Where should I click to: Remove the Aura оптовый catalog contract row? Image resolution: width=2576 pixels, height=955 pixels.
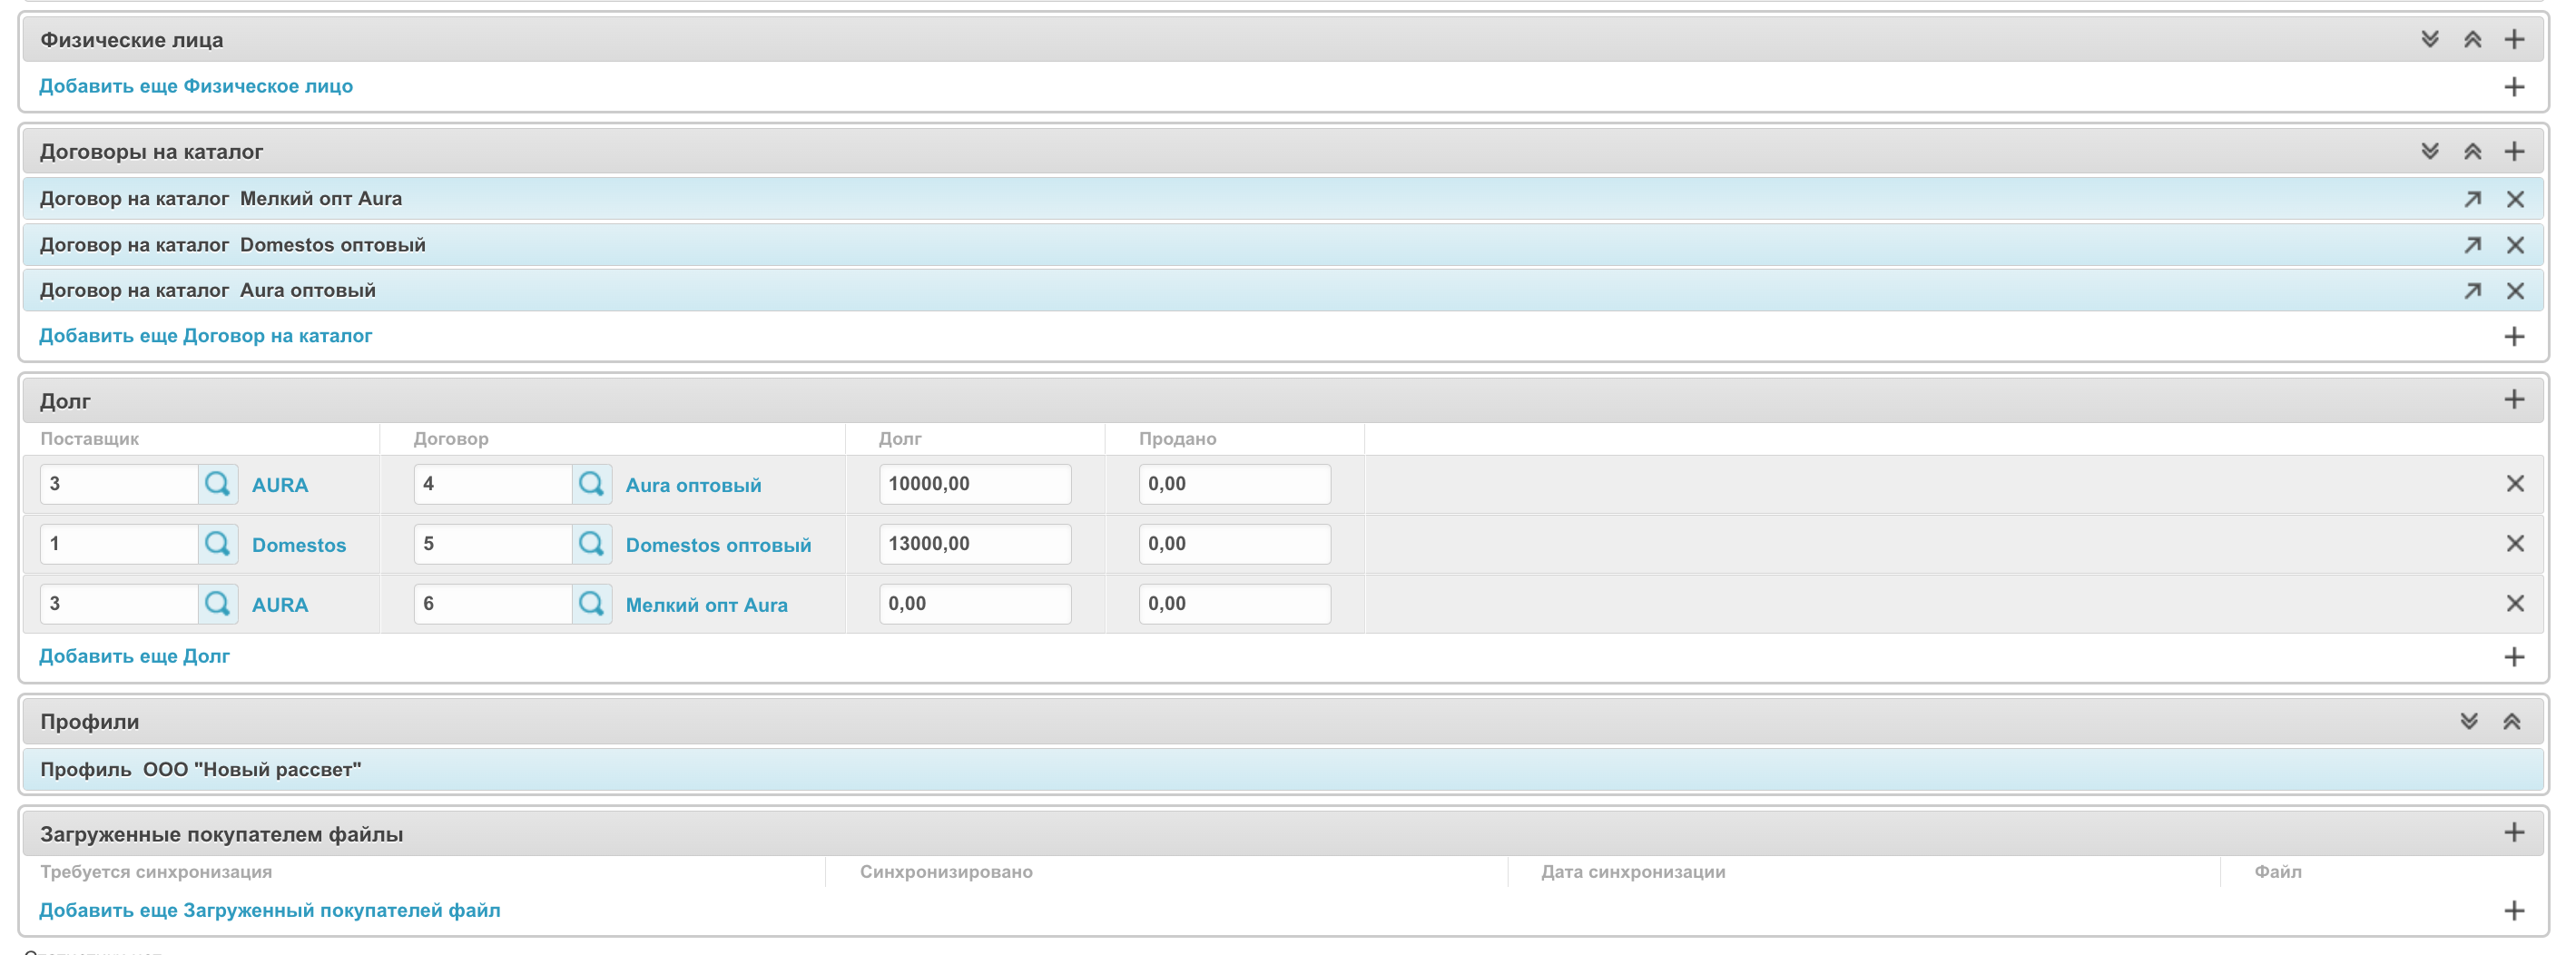pyautogui.click(x=2514, y=291)
